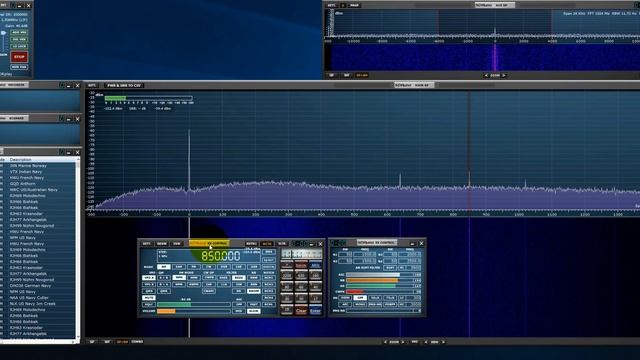Zoom in using the right ZOOM arrow, main spectrum
The image size is (640, 360).
point(403,342)
